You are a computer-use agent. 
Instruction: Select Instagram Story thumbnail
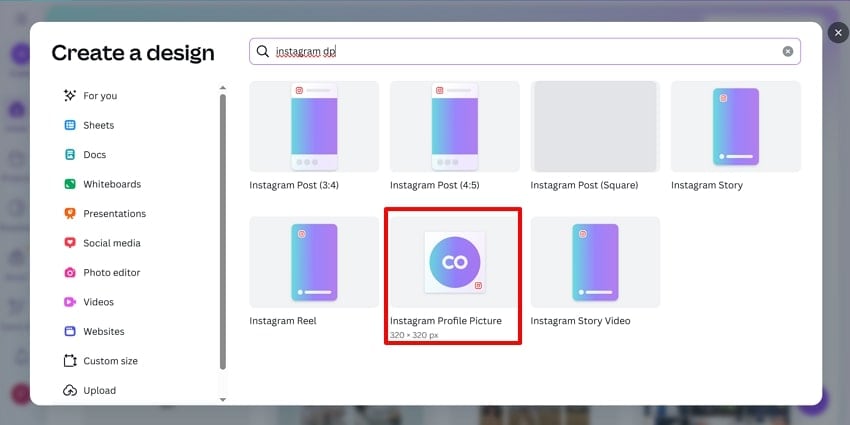pyautogui.click(x=736, y=126)
